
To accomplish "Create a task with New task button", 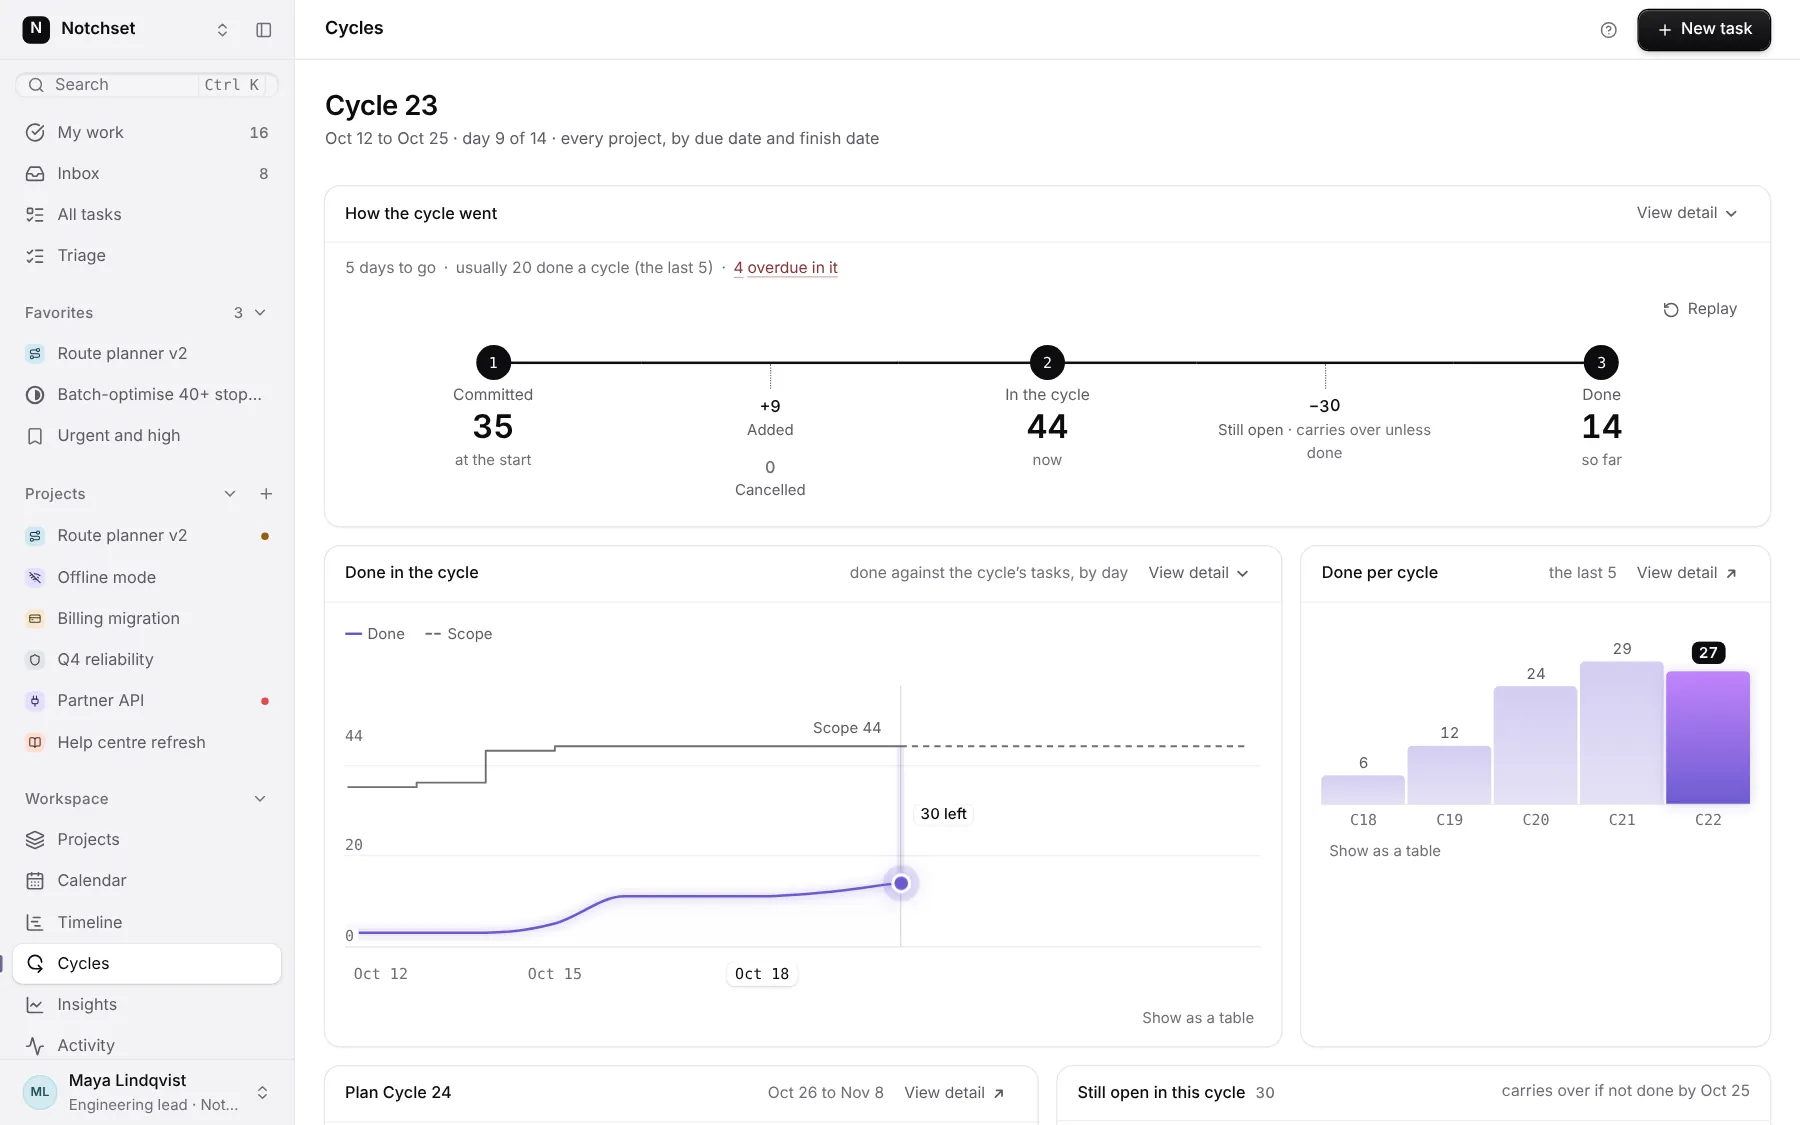I will pyautogui.click(x=1704, y=29).
